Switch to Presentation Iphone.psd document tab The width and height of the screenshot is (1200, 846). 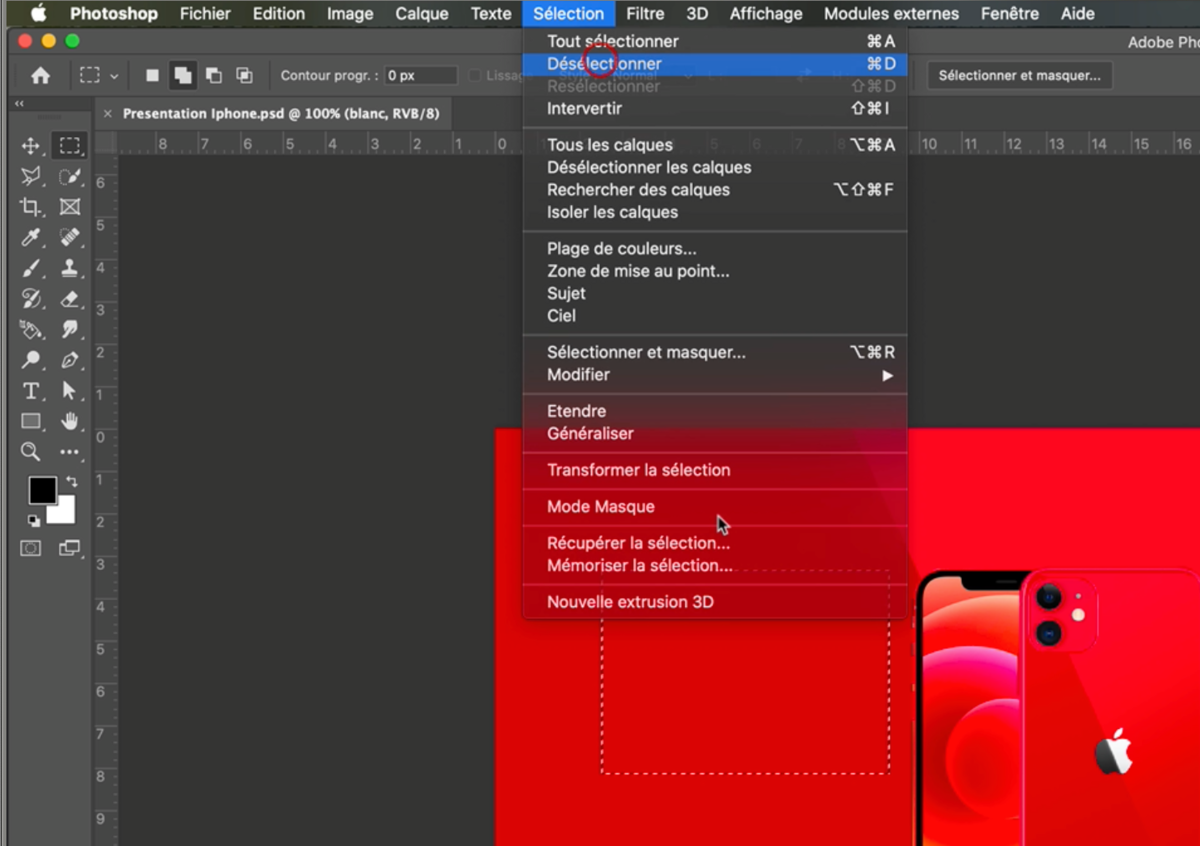point(280,114)
